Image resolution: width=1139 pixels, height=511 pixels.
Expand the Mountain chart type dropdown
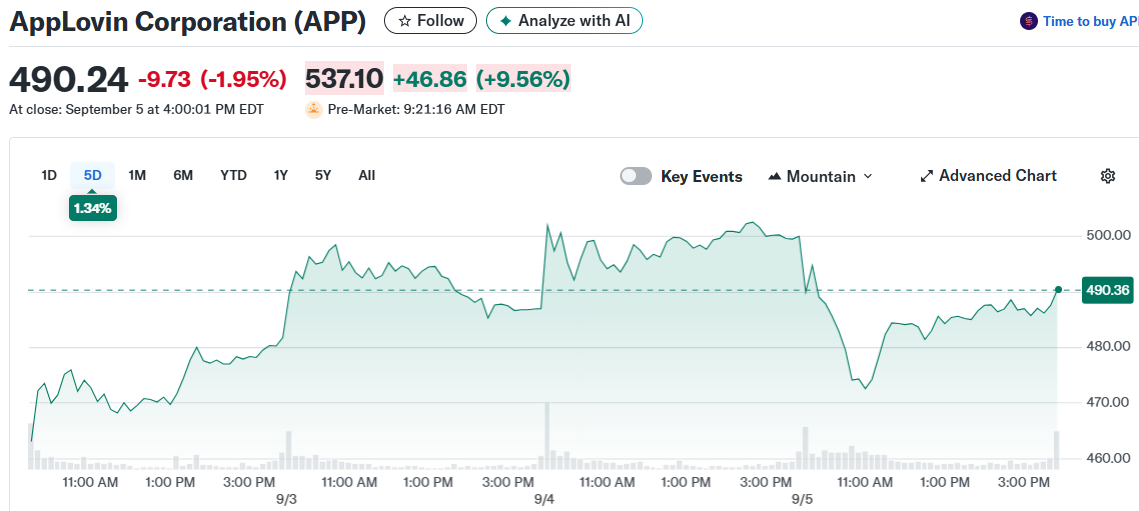pyautogui.click(x=819, y=176)
